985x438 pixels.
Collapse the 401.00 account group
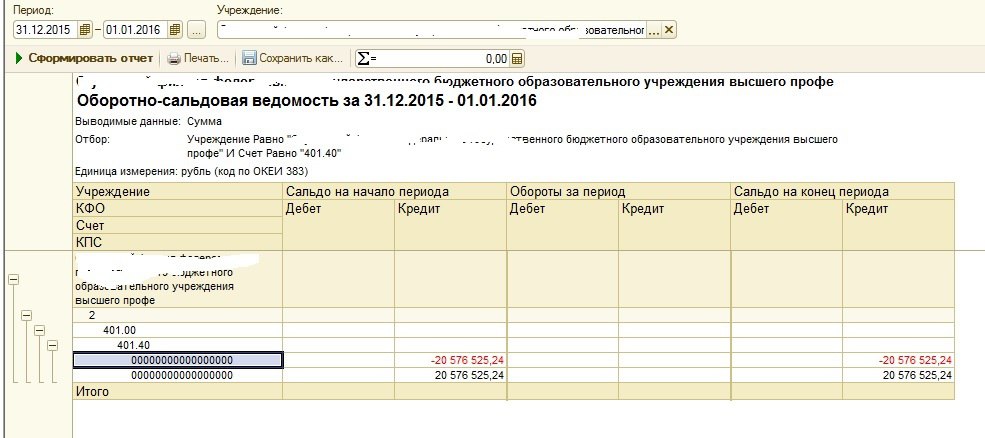tap(40, 330)
